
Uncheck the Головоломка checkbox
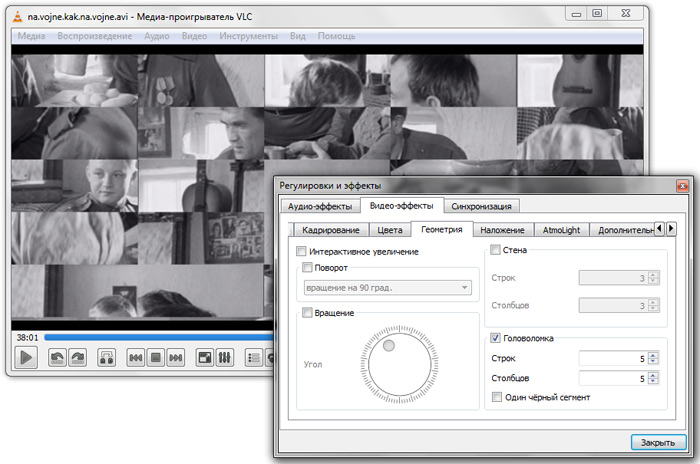click(x=495, y=338)
